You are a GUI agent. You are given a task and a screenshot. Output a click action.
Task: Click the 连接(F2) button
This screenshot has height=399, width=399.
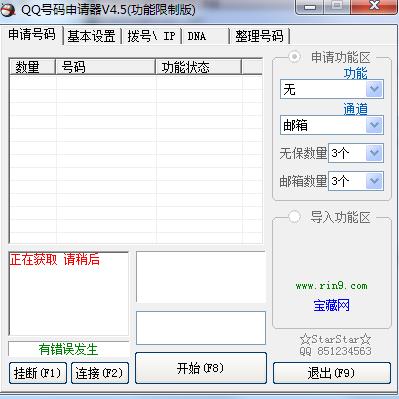(x=100, y=373)
